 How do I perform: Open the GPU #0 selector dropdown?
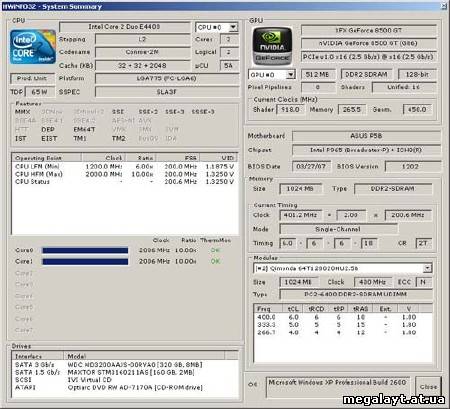click(x=291, y=74)
